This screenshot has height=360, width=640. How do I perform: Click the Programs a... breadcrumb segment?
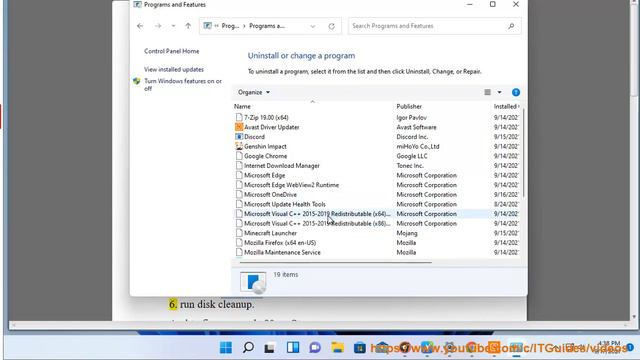(x=267, y=26)
